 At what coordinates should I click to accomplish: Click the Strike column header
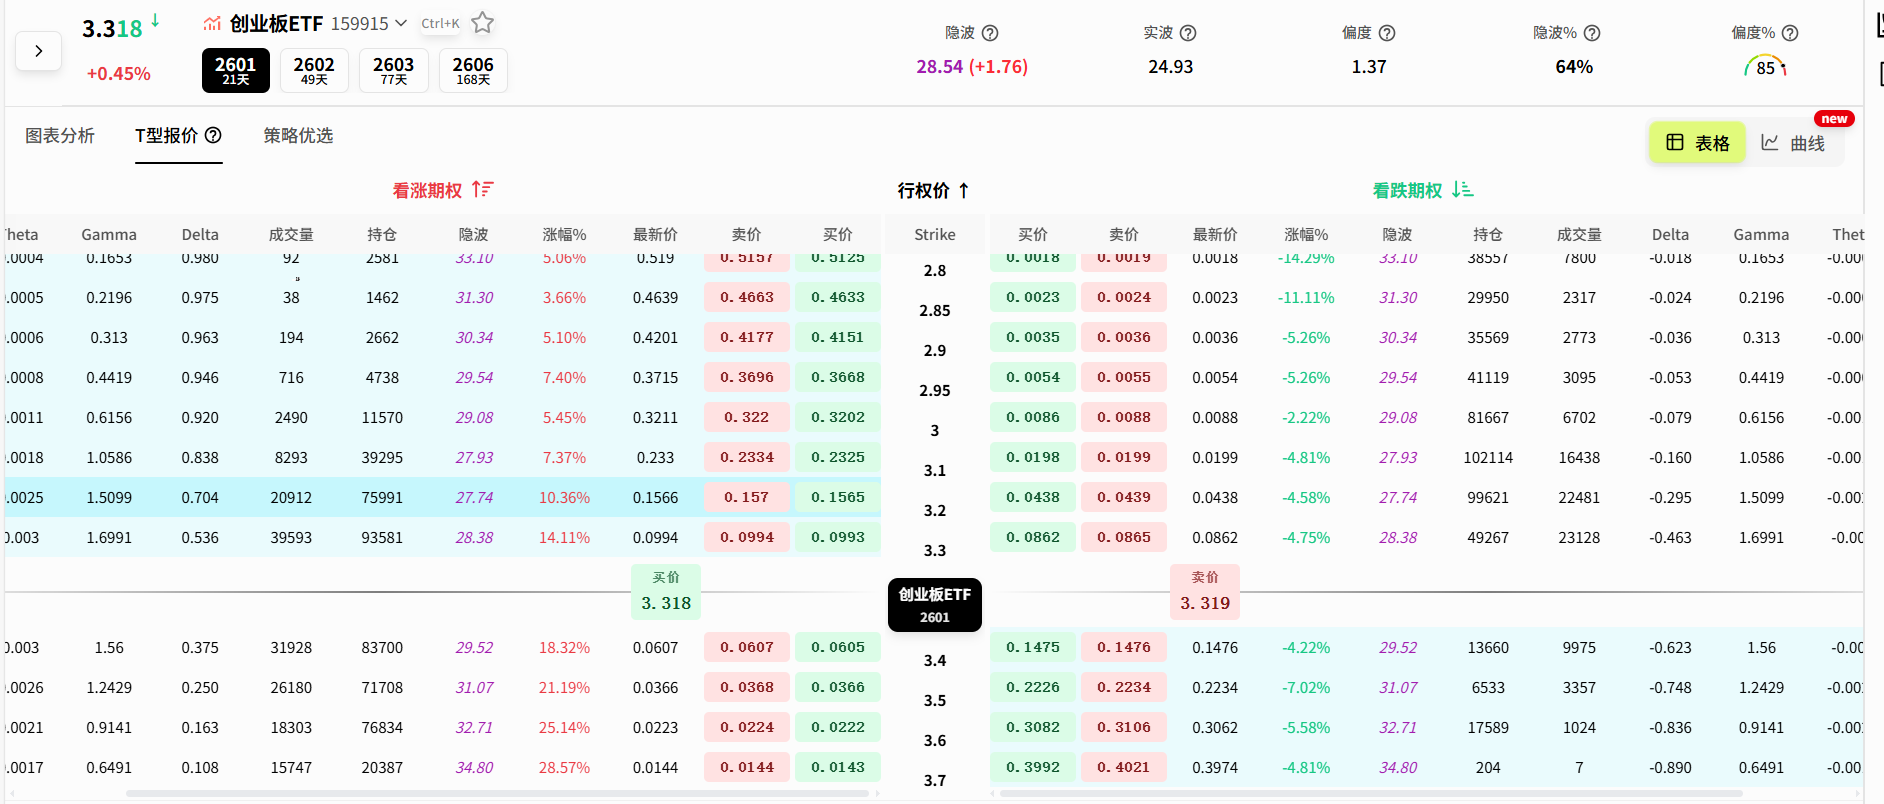(935, 234)
